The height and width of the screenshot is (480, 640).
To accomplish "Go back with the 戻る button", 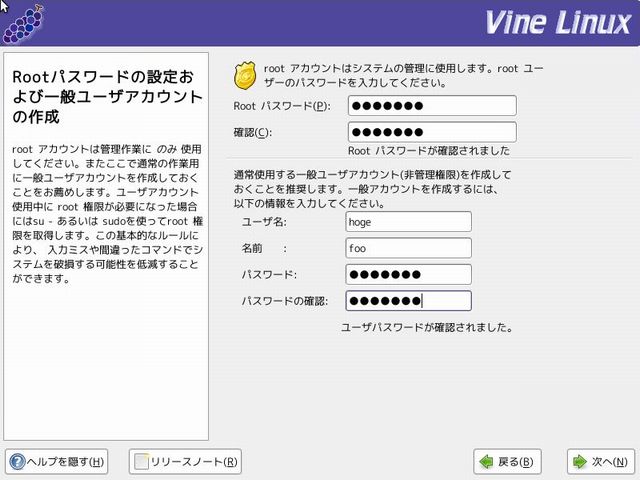I will [507, 462].
